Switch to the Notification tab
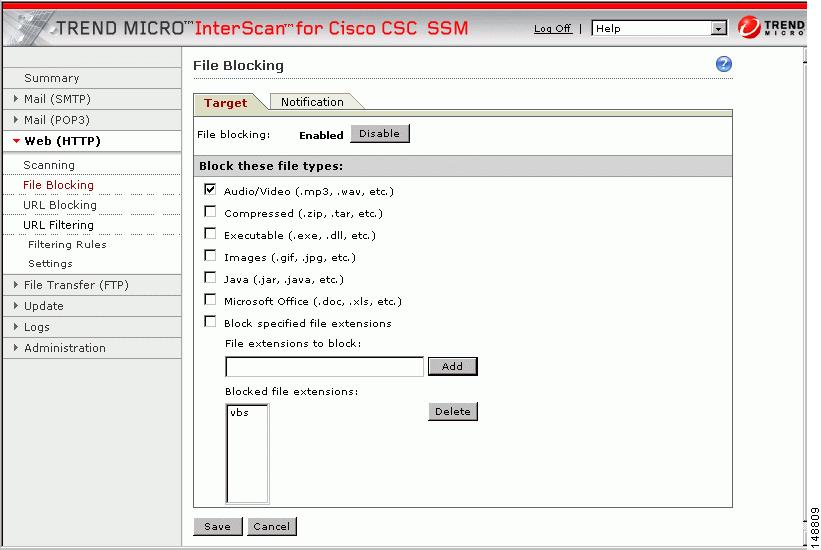This screenshot has height=550, width=821. point(313,102)
